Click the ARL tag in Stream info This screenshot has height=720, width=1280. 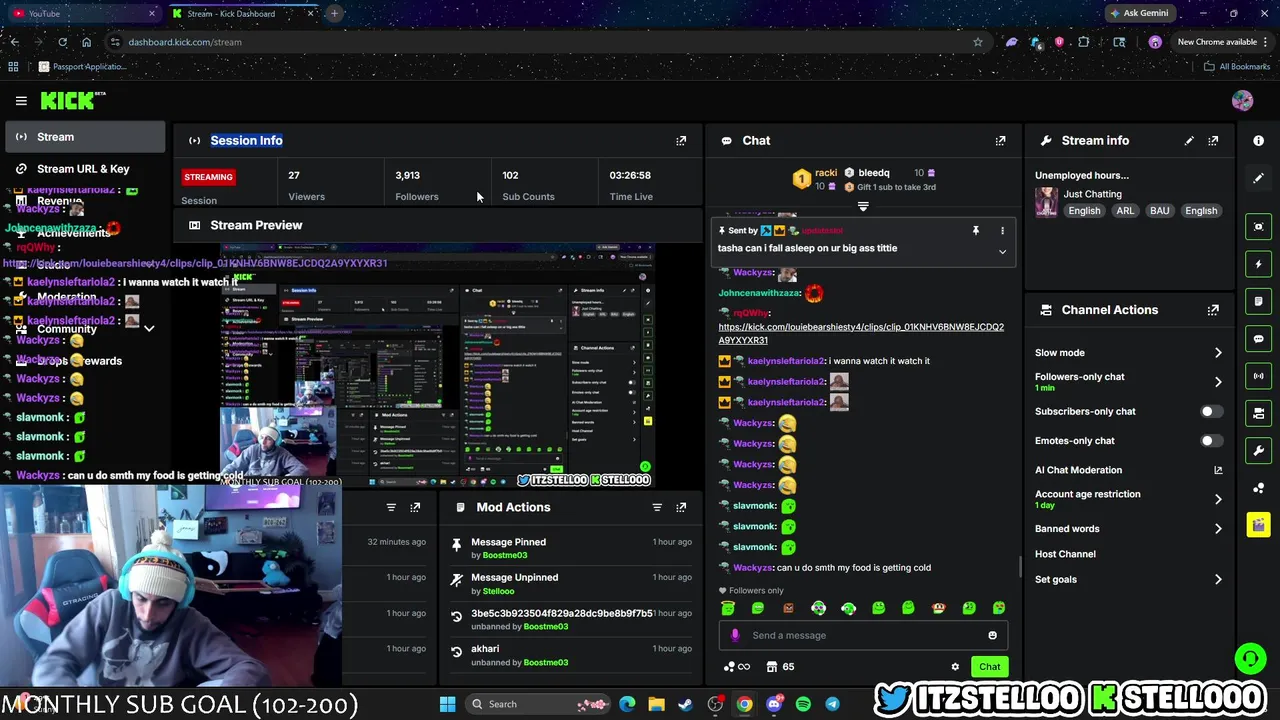(x=1125, y=211)
